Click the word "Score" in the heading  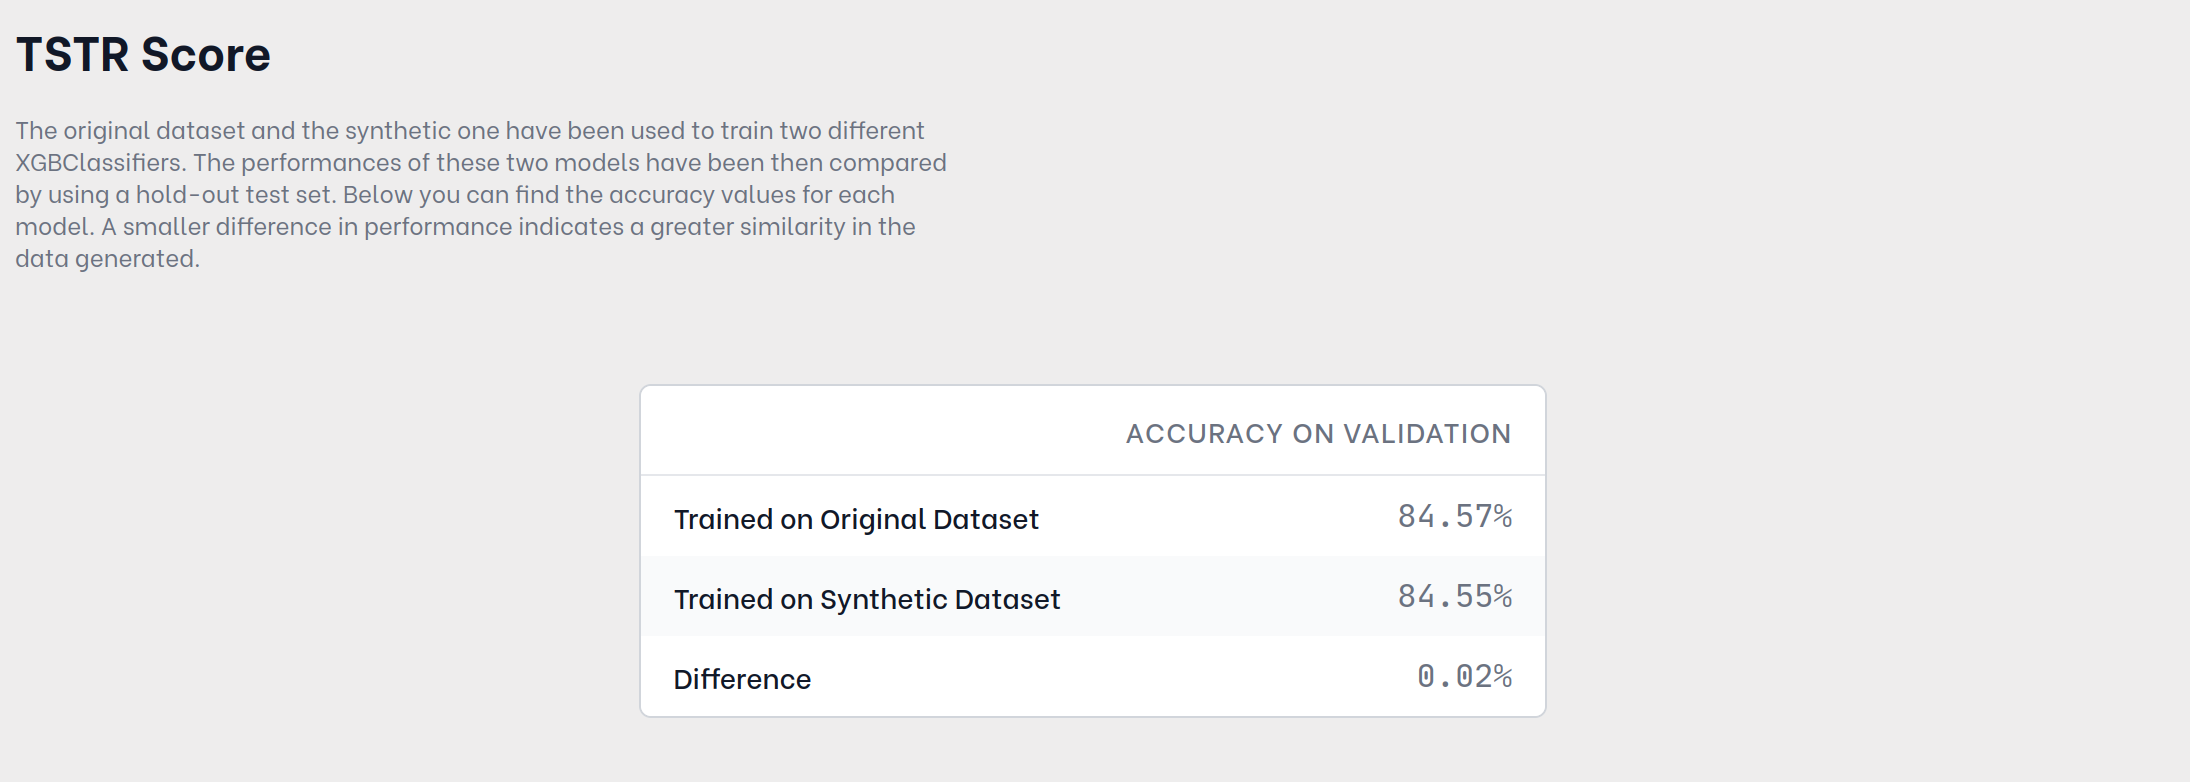(x=206, y=54)
